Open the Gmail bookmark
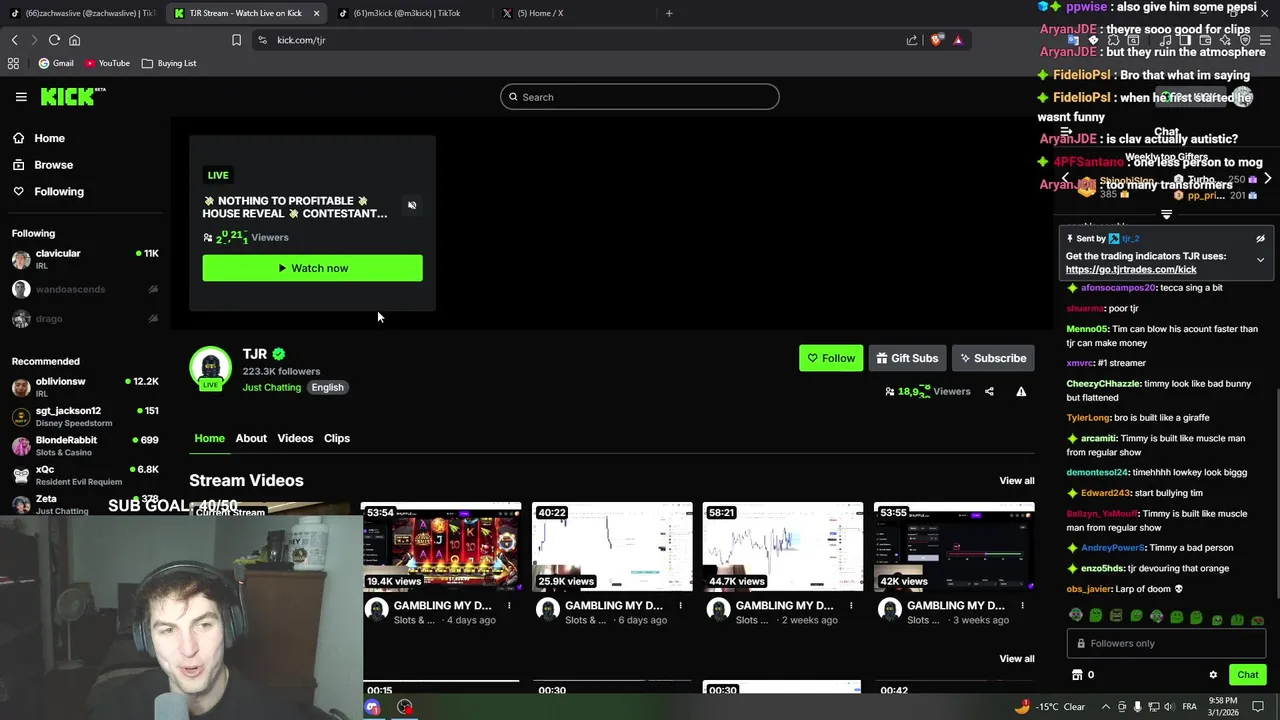The image size is (1280, 720). coord(56,63)
